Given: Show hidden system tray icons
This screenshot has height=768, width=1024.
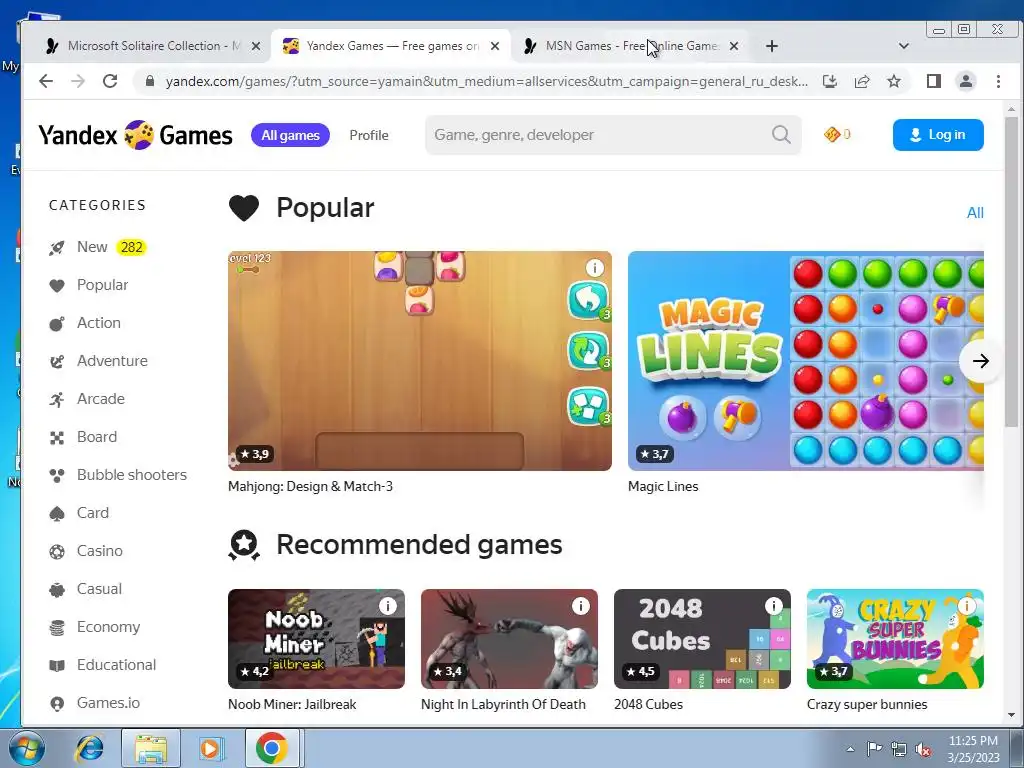Looking at the screenshot, I should (850, 749).
